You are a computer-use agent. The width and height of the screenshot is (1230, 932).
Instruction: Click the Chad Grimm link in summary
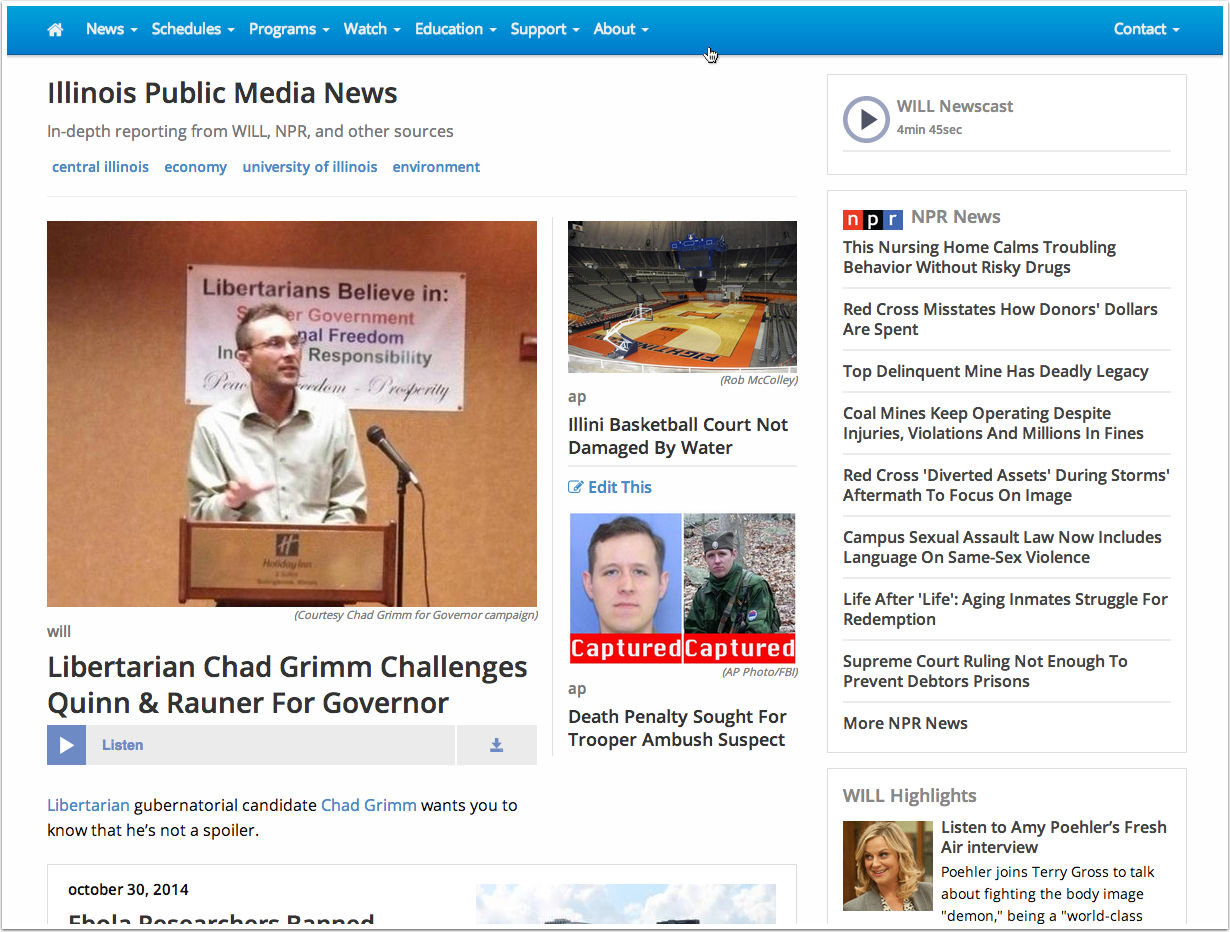(369, 805)
